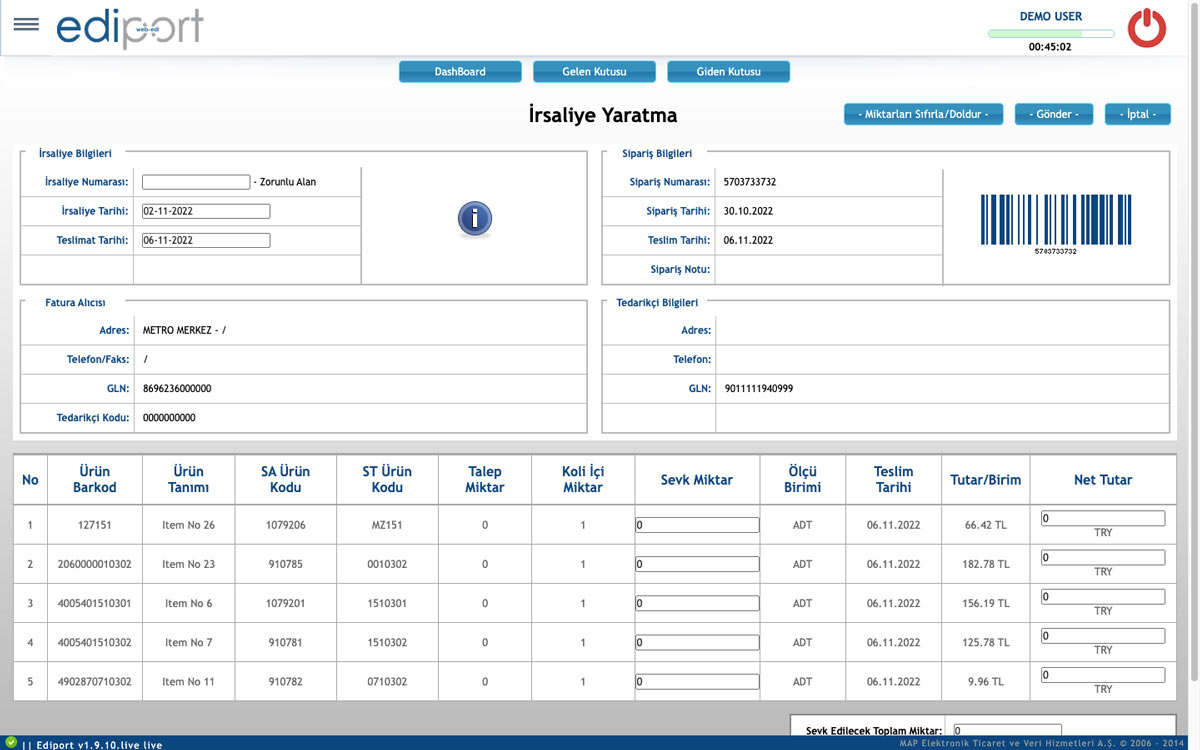
Task: Click the Koli İçi Miktar column header
Action: pos(583,480)
